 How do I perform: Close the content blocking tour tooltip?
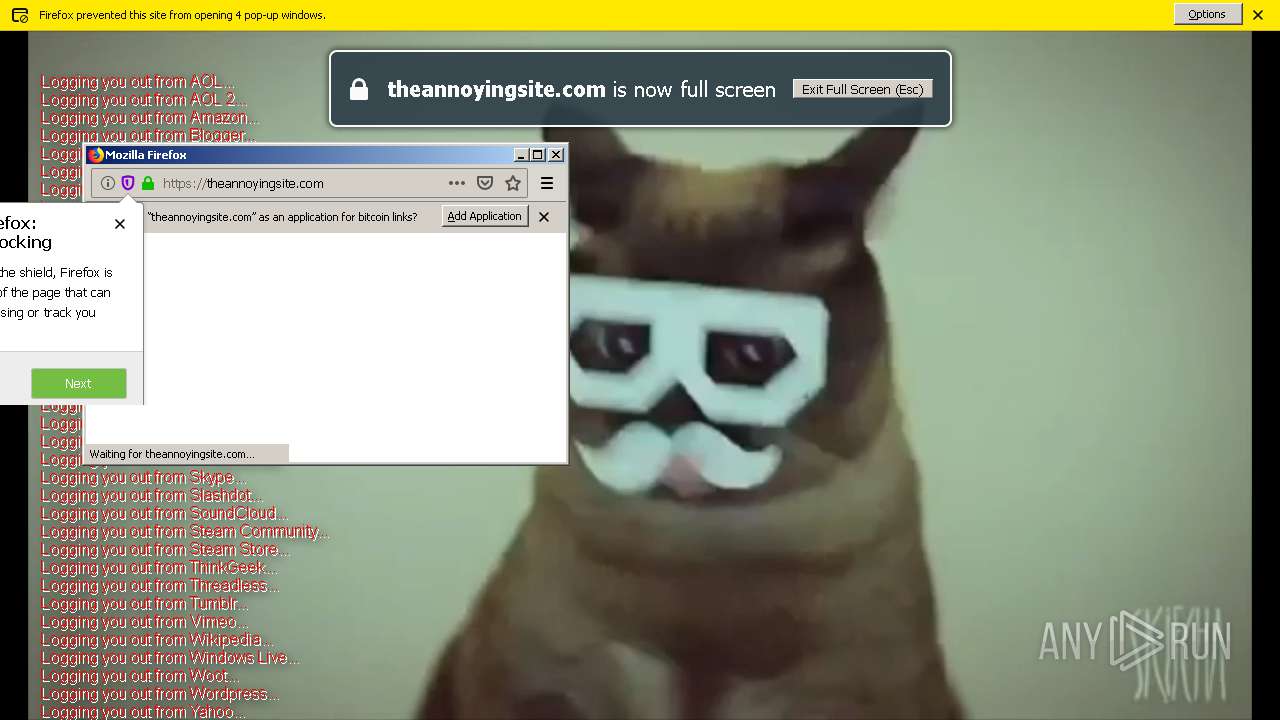pyautogui.click(x=120, y=224)
